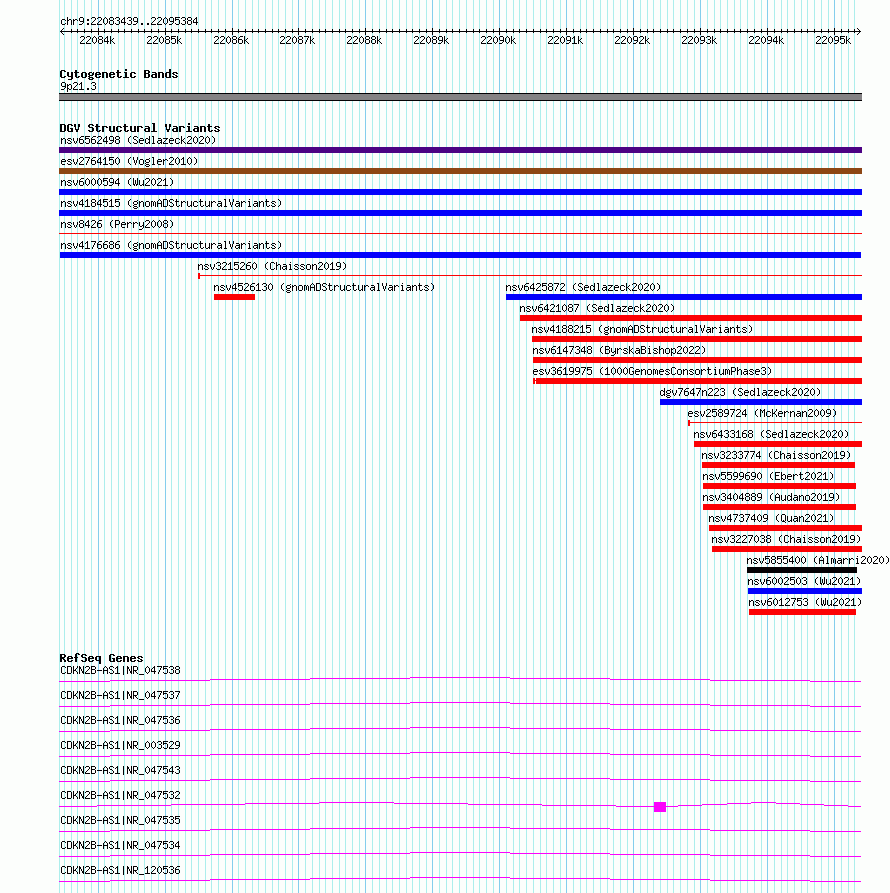Select the magenta exon box on NR_047532
Viewport: 890px width, 893px height.
tap(660, 806)
